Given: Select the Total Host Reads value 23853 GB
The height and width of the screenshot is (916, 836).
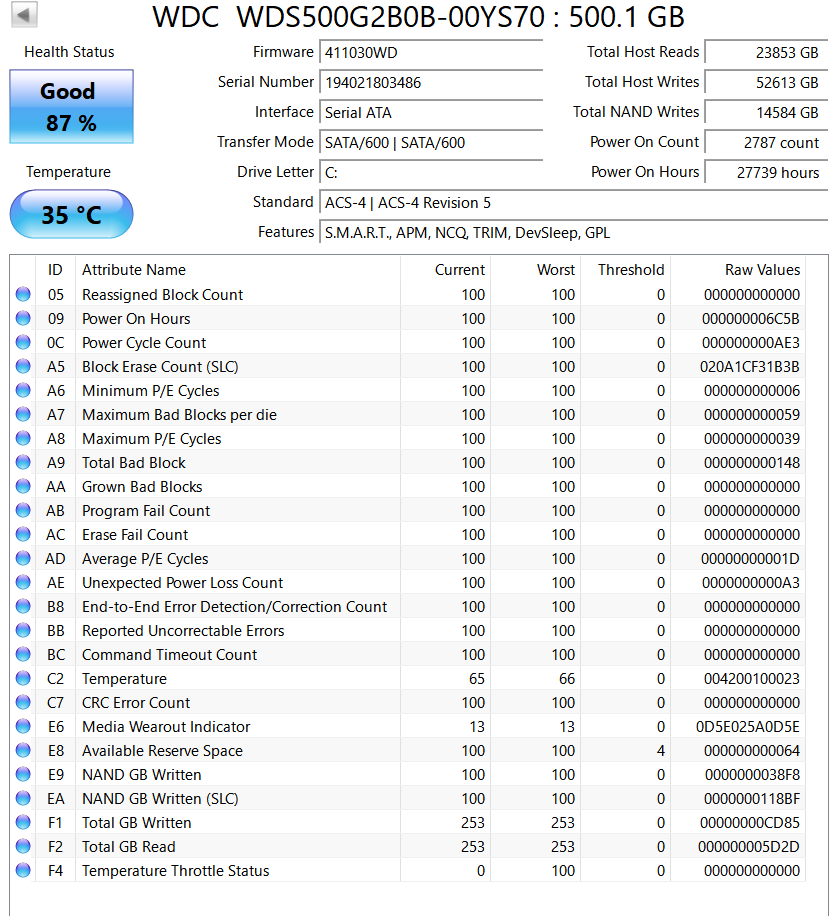Looking at the screenshot, I should click(x=766, y=53).
